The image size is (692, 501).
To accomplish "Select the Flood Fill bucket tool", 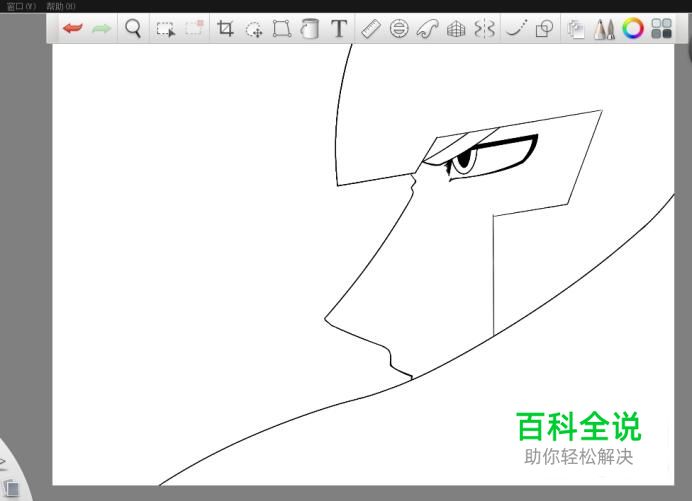I will pos(310,29).
